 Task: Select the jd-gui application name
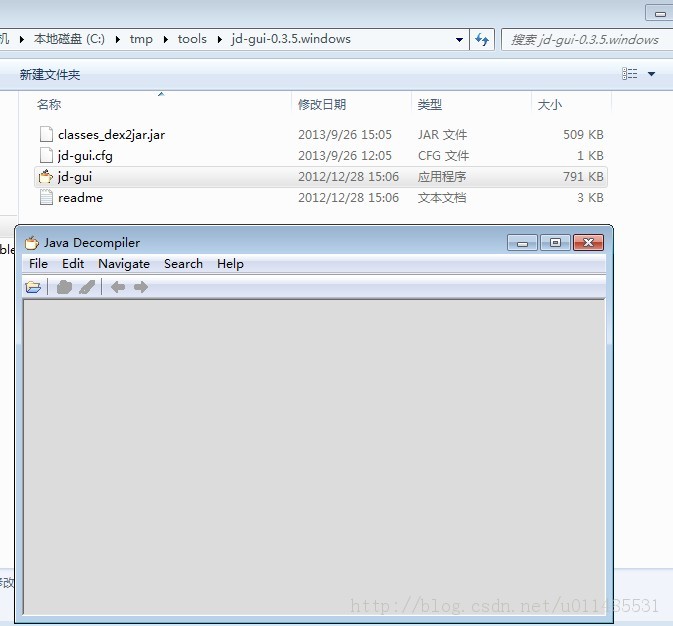[75, 177]
